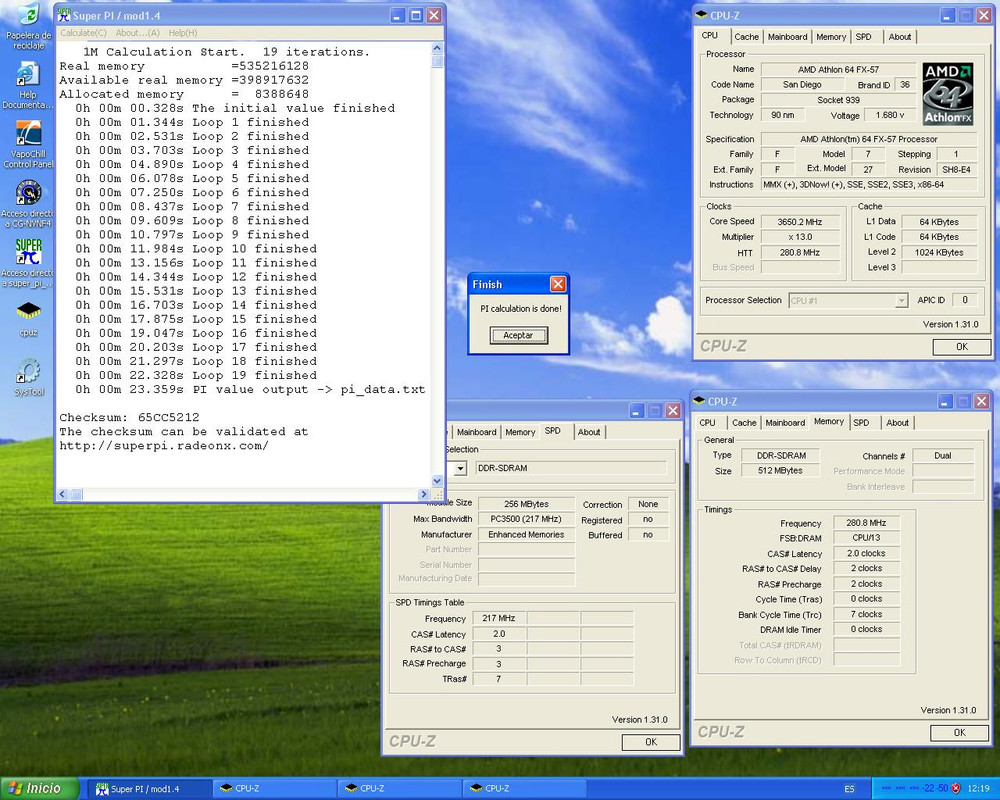
Task: Select the second CPU-Z taskbar button
Action: click(x=399, y=789)
